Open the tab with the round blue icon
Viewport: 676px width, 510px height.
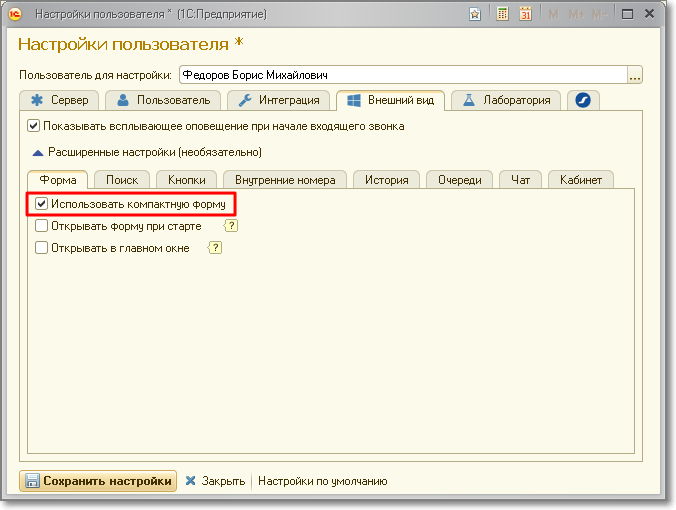(x=583, y=100)
